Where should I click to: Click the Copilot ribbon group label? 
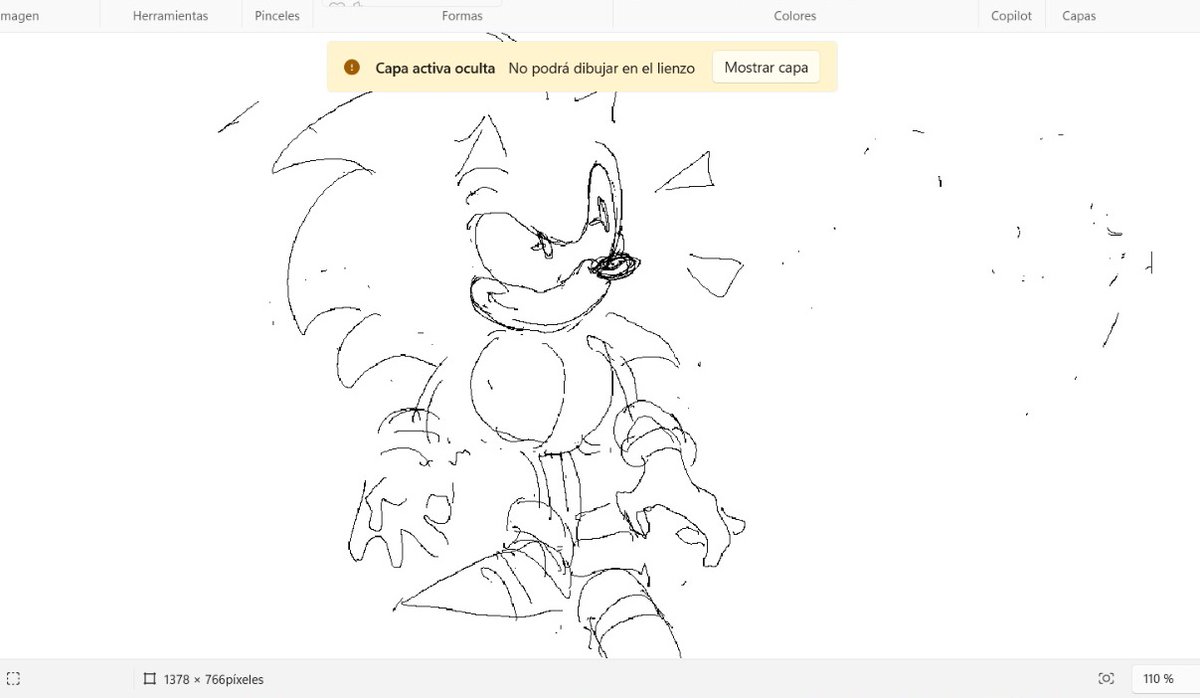pos(1011,16)
